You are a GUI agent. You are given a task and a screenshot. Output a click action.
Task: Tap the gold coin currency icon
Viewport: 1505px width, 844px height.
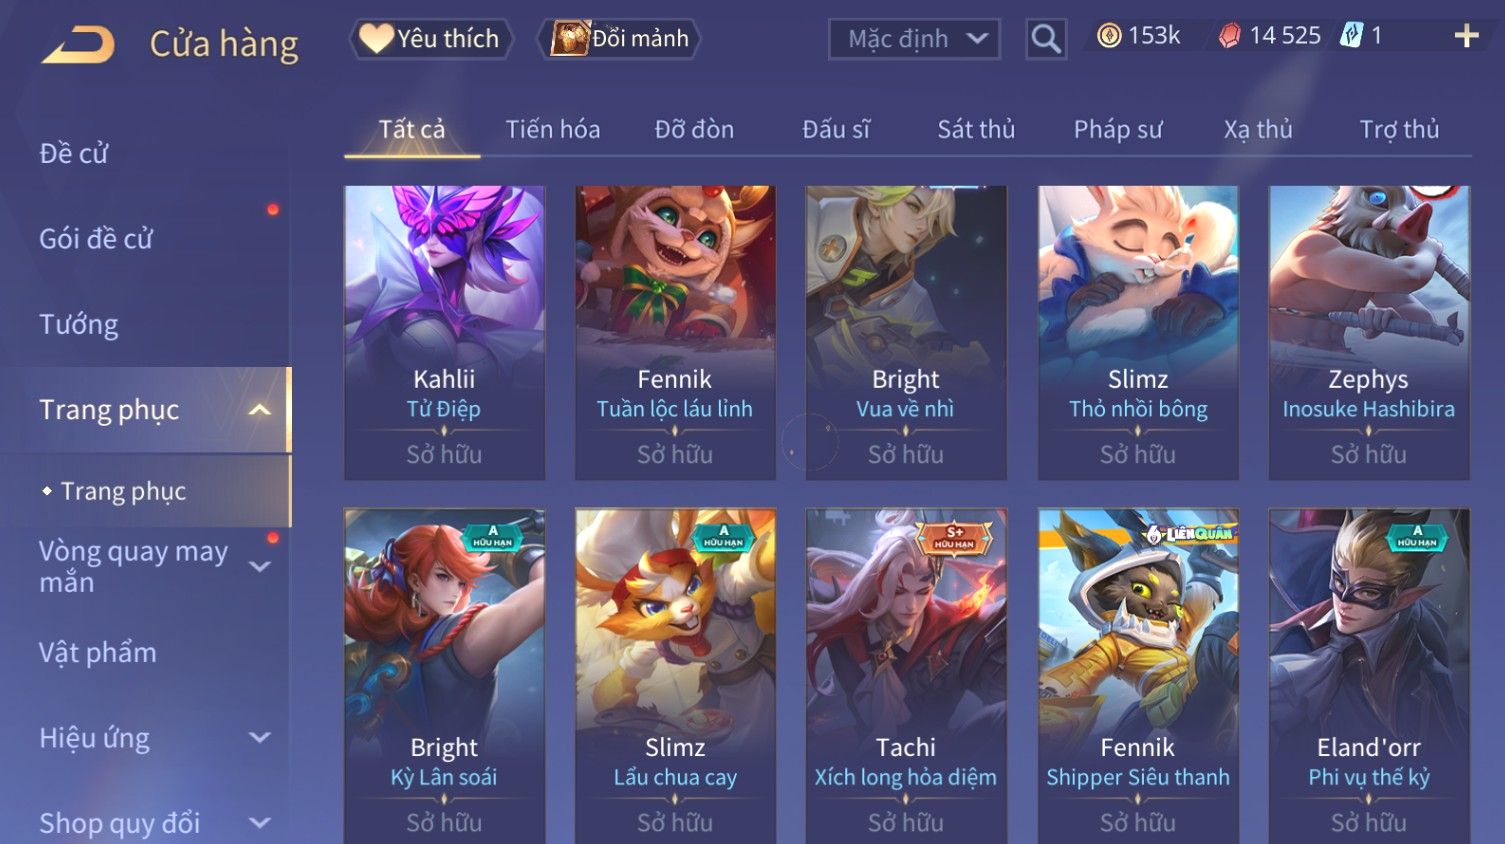click(x=1109, y=36)
